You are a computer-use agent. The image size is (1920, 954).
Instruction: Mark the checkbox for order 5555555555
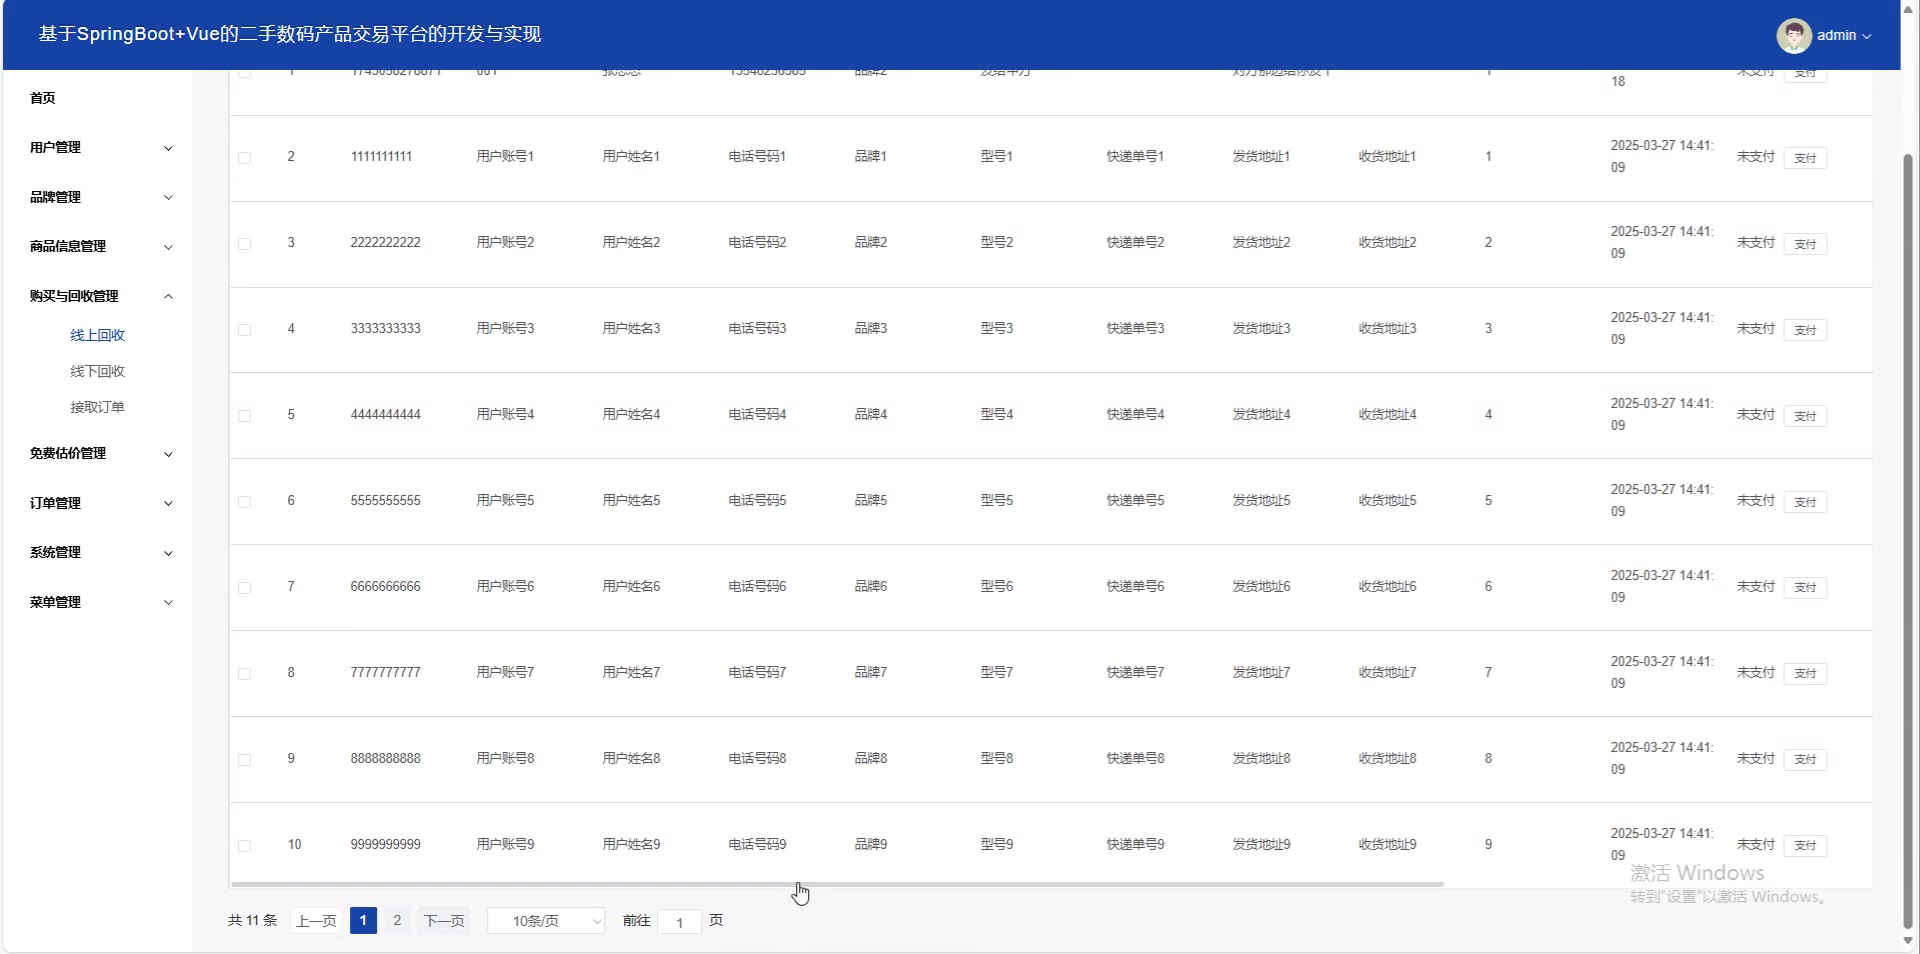[x=245, y=502]
